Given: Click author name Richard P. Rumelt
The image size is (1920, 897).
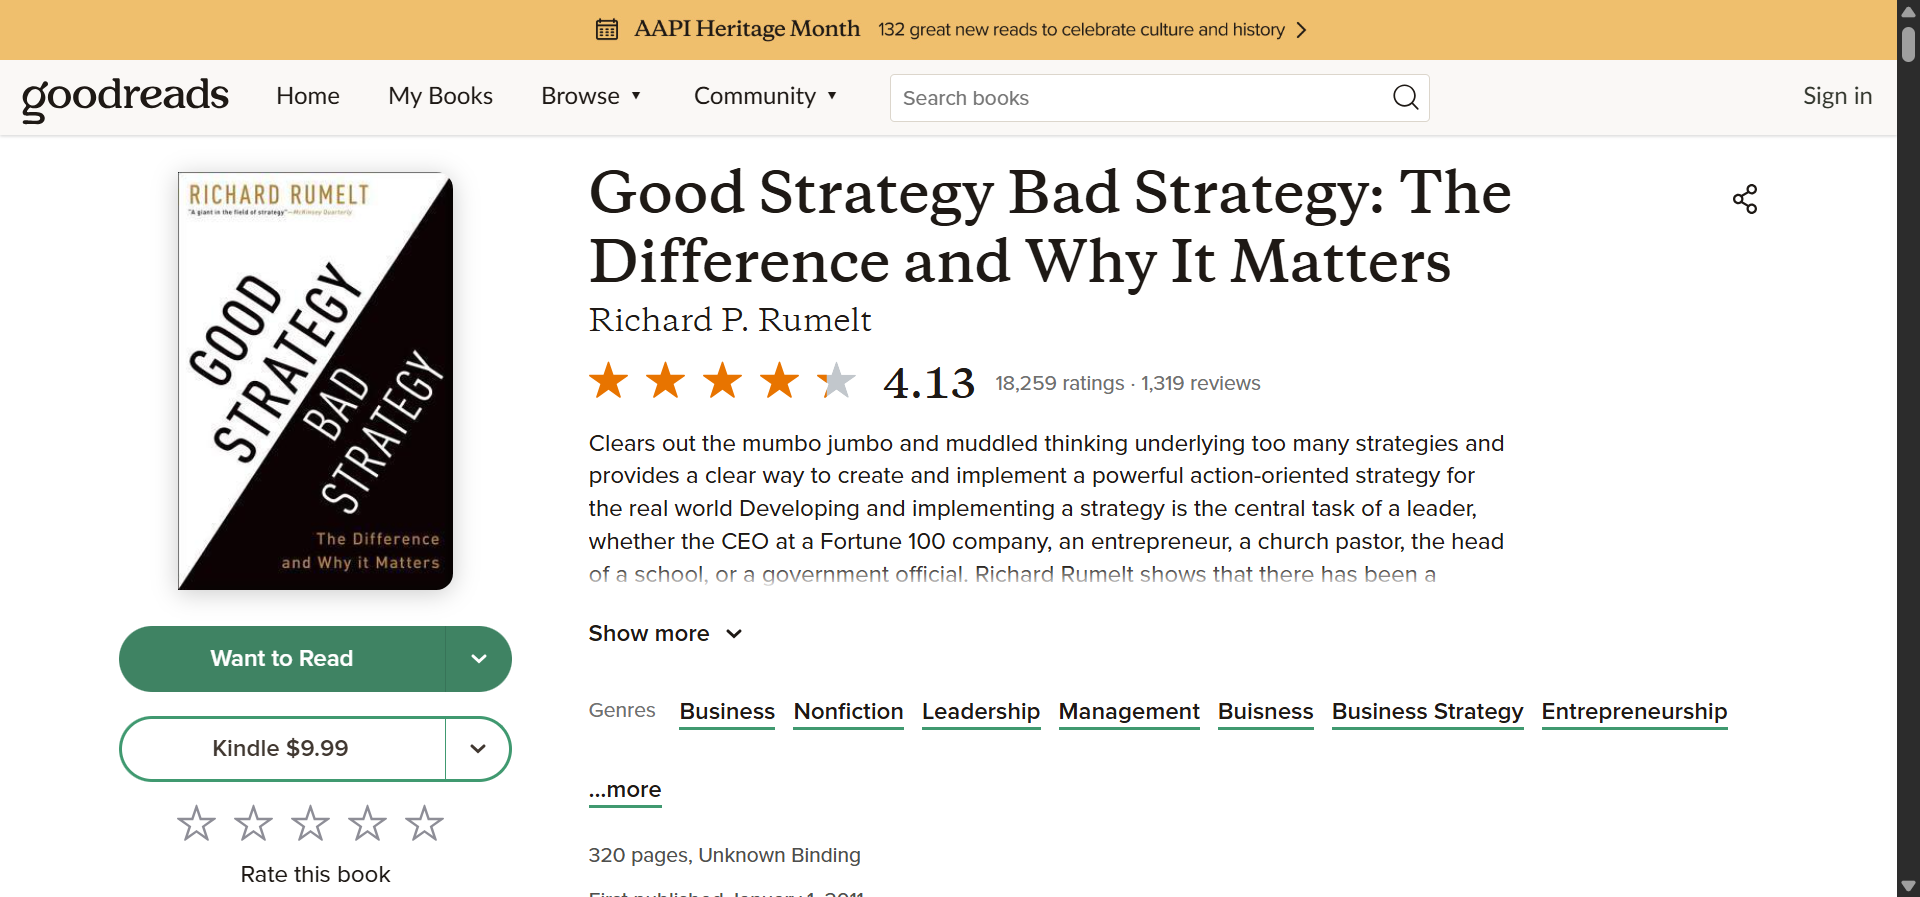Looking at the screenshot, I should 730,320.
